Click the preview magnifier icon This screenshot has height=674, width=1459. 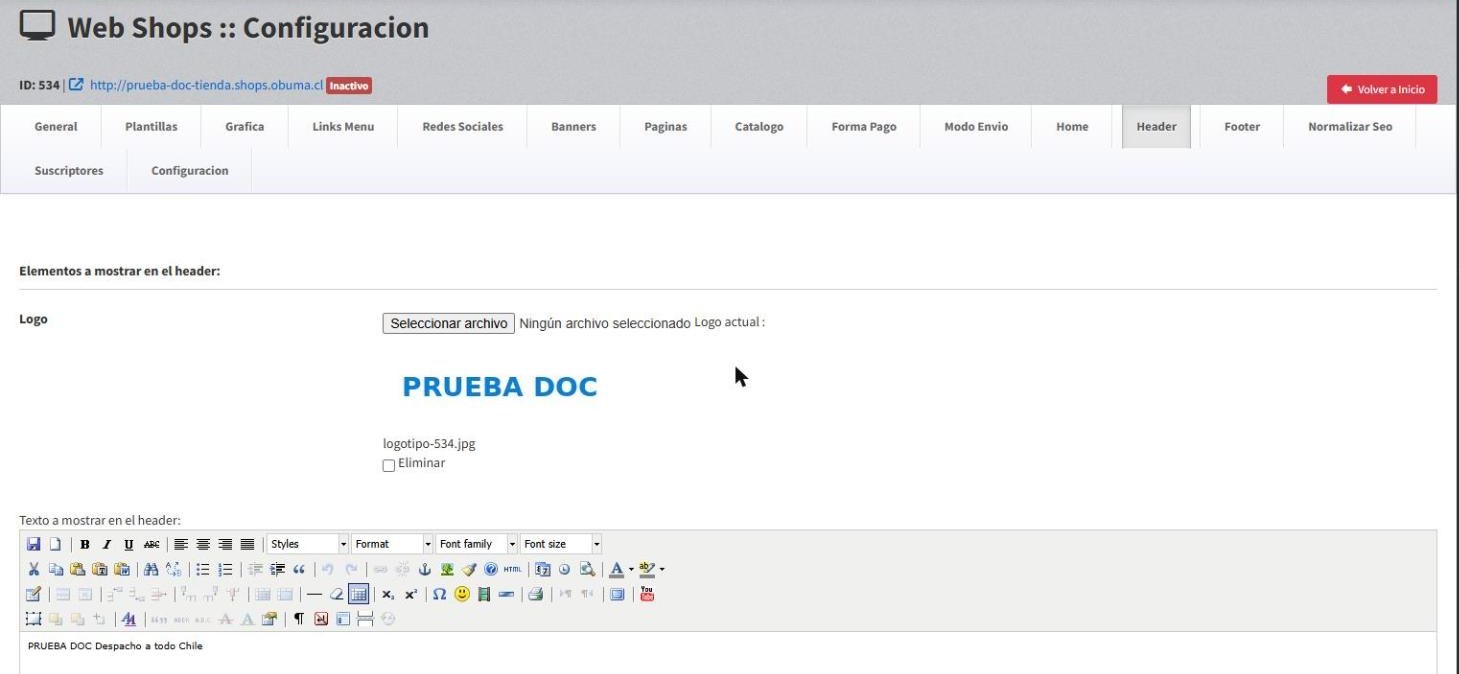tap(587, 569)
